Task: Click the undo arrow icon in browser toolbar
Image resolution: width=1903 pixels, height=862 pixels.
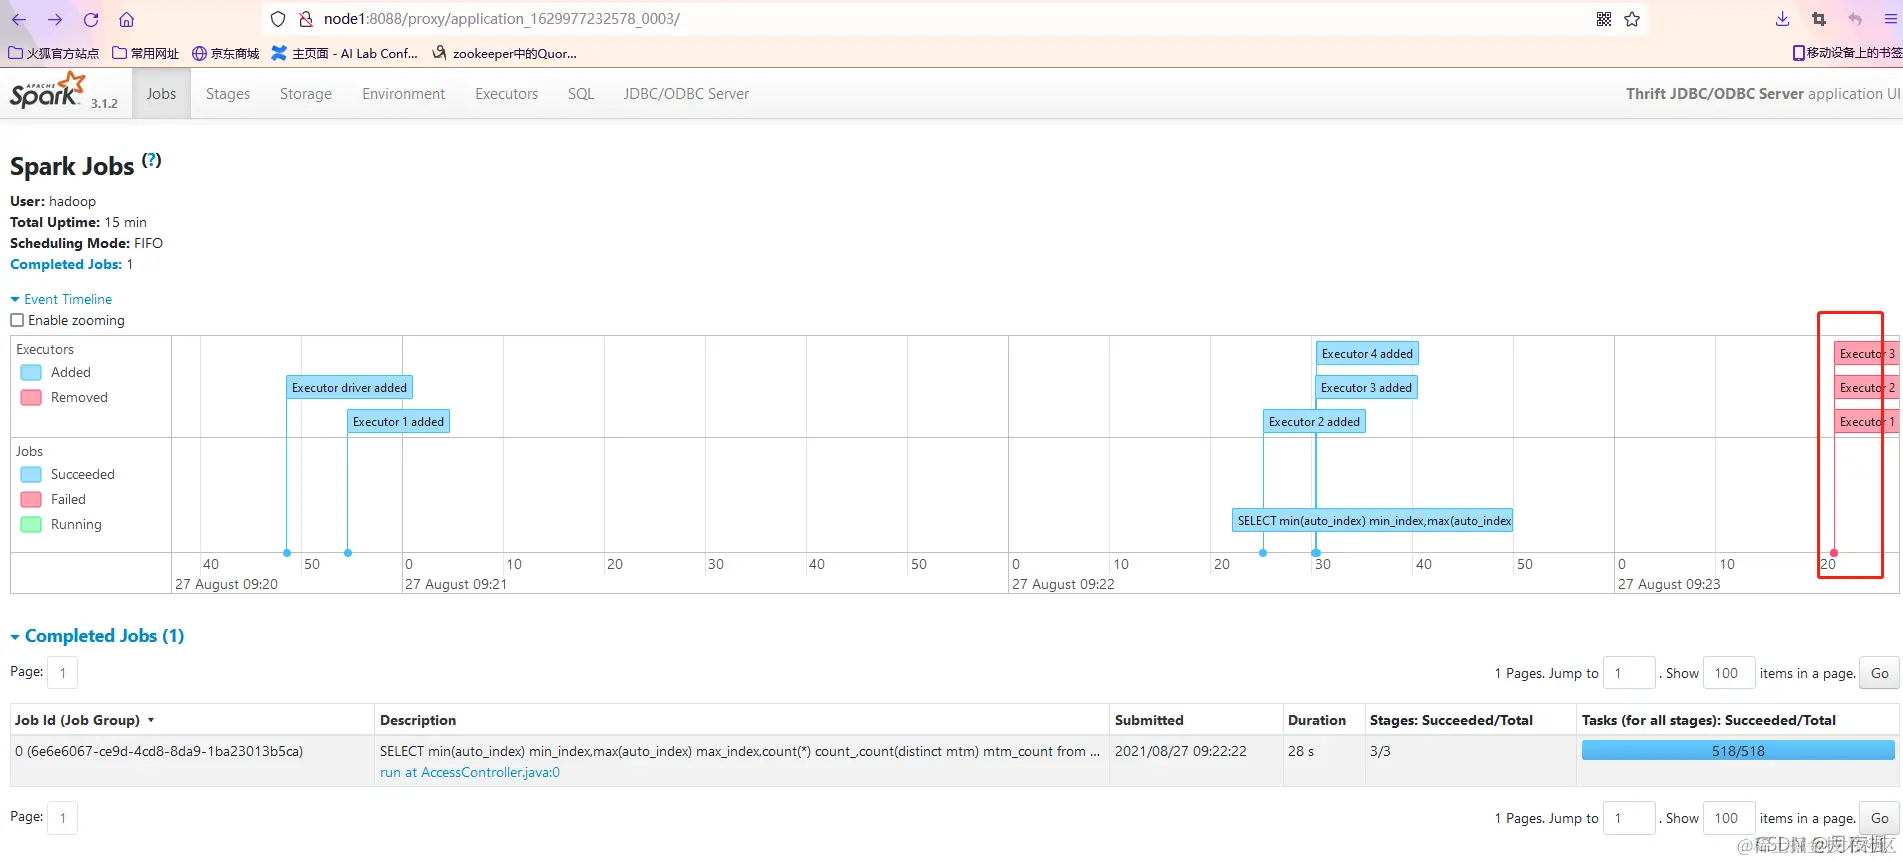Action: click(x=1855, y=19)
